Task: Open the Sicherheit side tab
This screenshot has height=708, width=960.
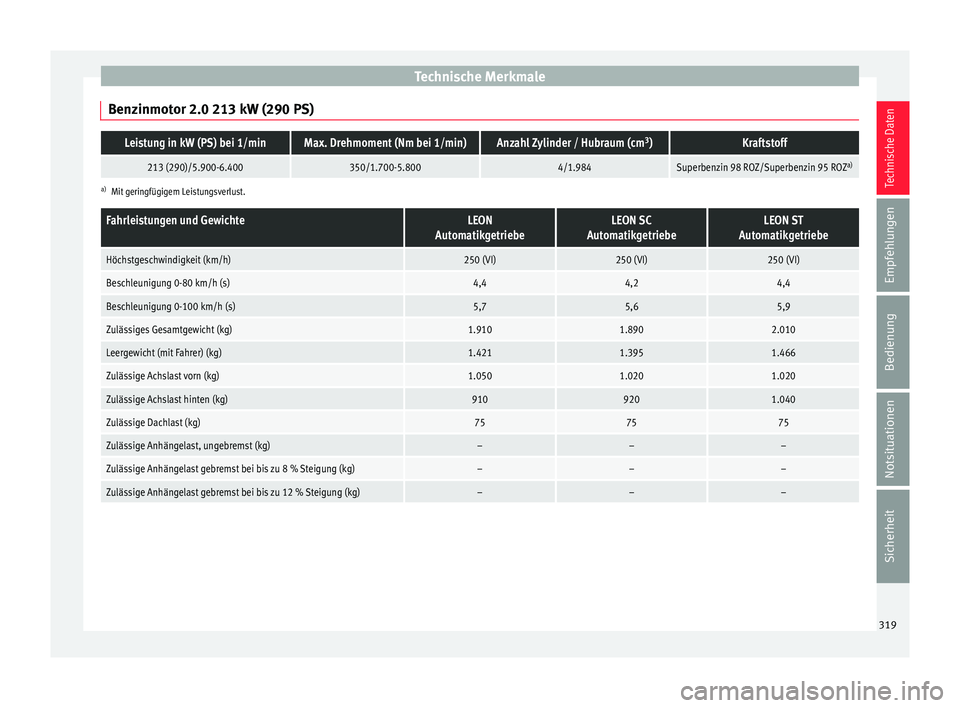Action: (892, 536)
